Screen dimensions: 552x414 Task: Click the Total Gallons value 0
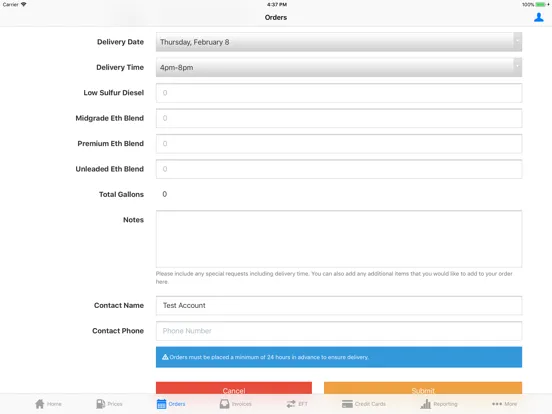tap(164, 194)
